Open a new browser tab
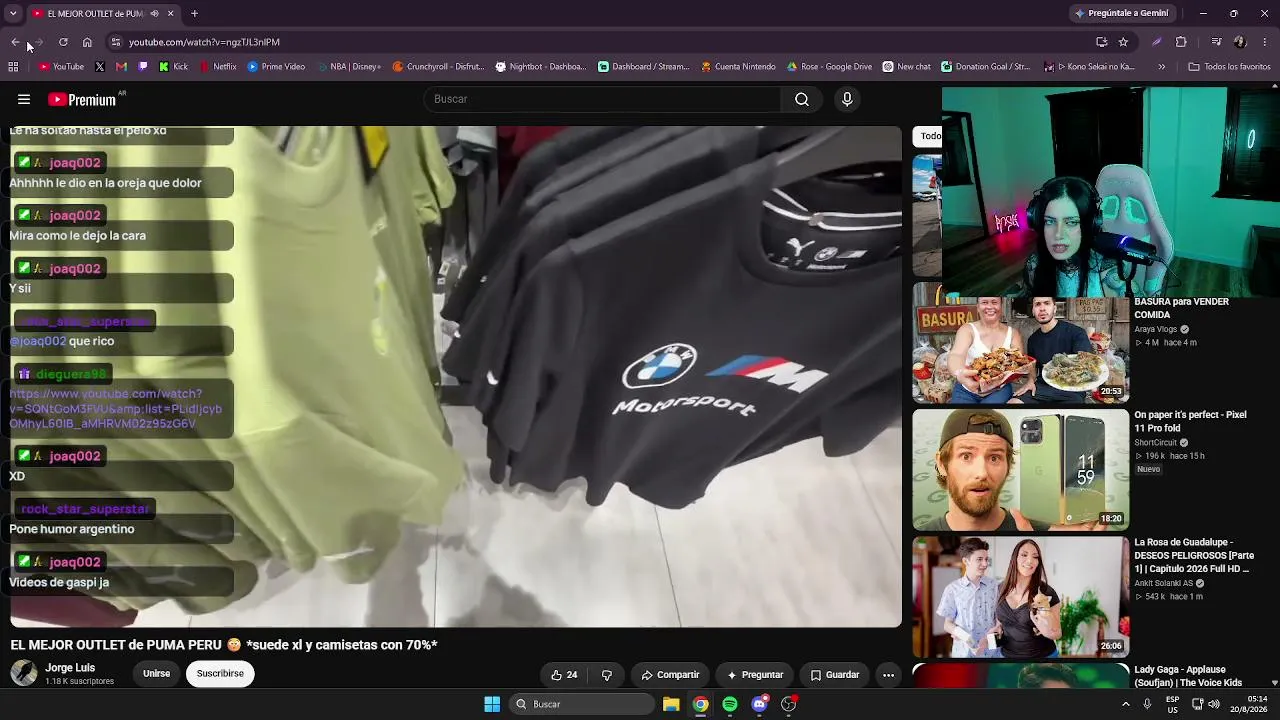Screen dimensions: 1280x720 194,13
